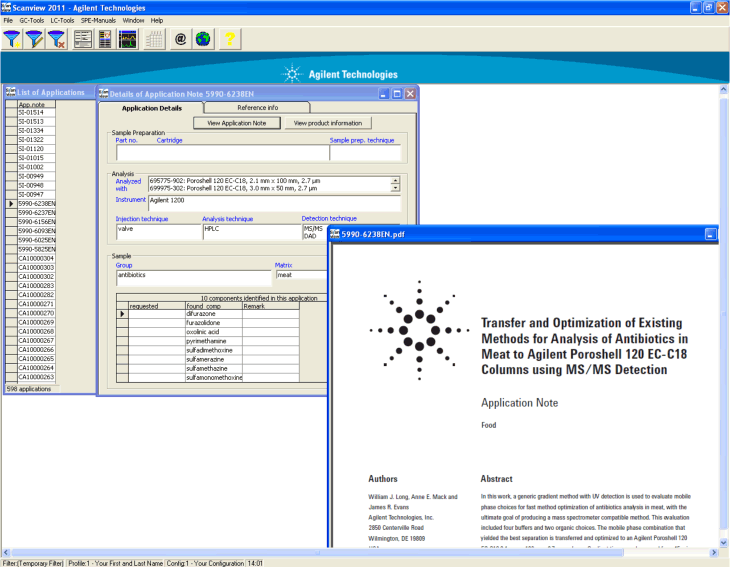This screenshot has width=730, height=567.
Task: Switch to the Reference info tab
Action: tap(257, 107)
